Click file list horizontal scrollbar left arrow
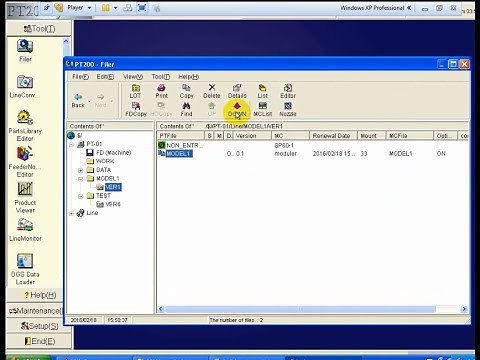The image size is (480, 360). (161, 309)
